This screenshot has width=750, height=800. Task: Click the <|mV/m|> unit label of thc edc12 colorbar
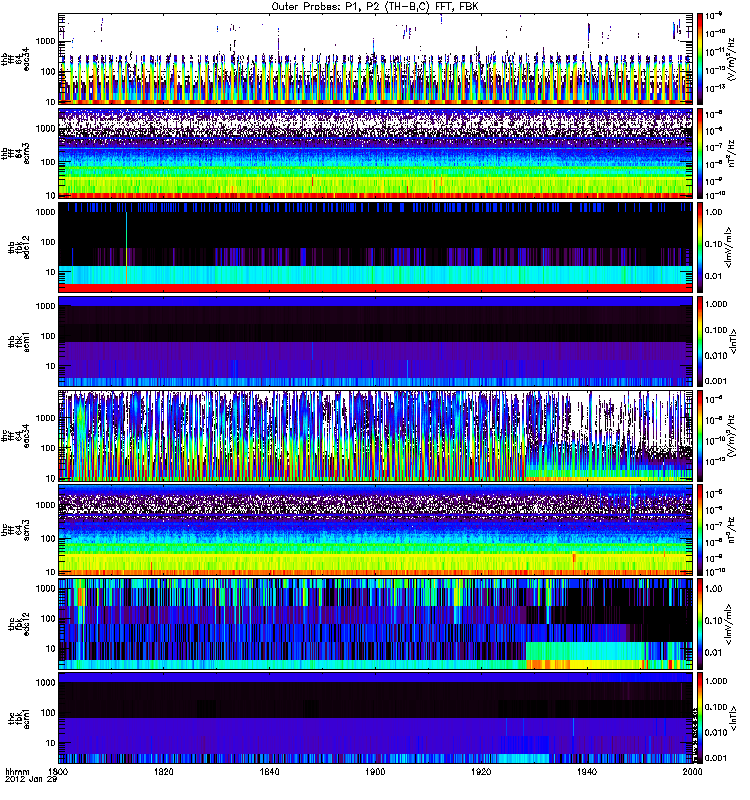pos(729,624)
